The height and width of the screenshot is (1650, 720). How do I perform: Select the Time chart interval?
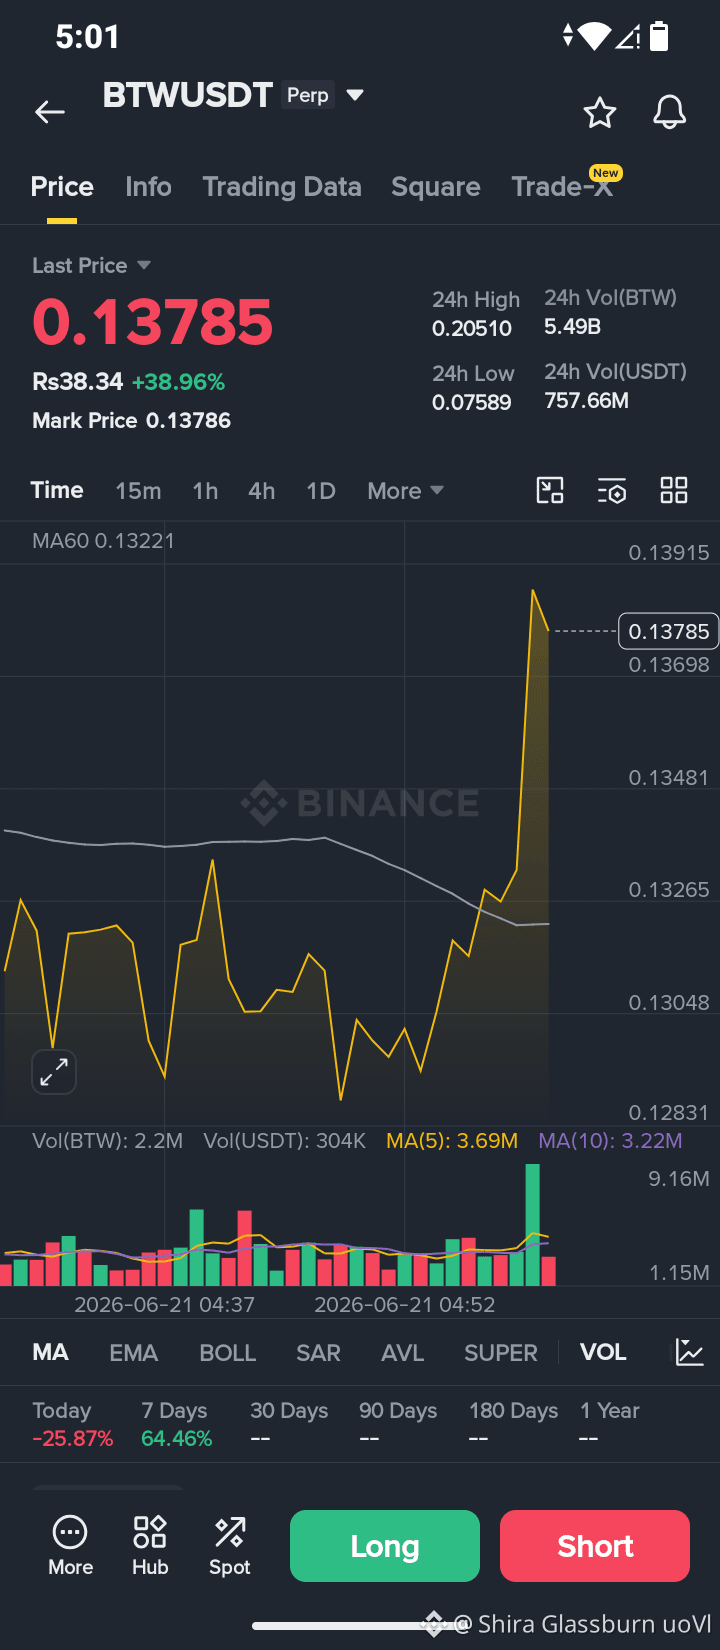[x=57, y=490]
